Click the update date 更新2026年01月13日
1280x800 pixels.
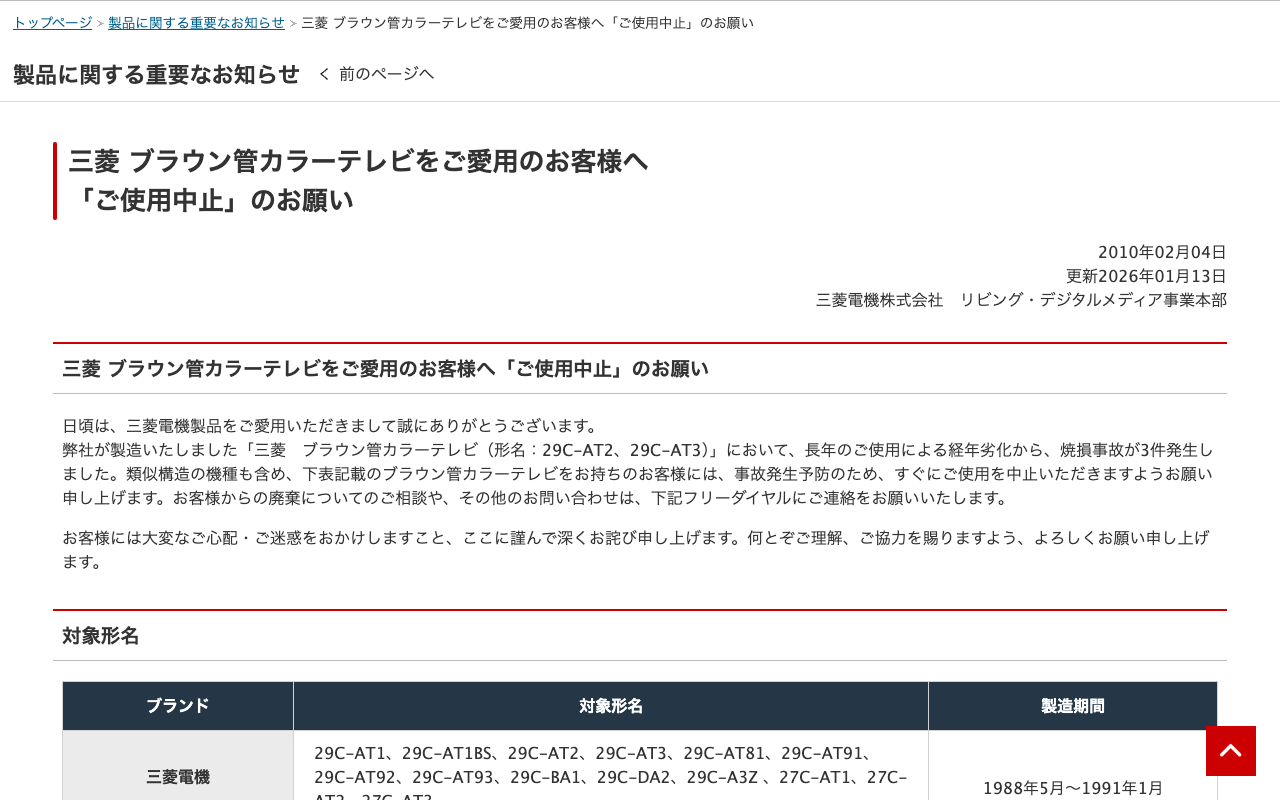pos(1146,276)
